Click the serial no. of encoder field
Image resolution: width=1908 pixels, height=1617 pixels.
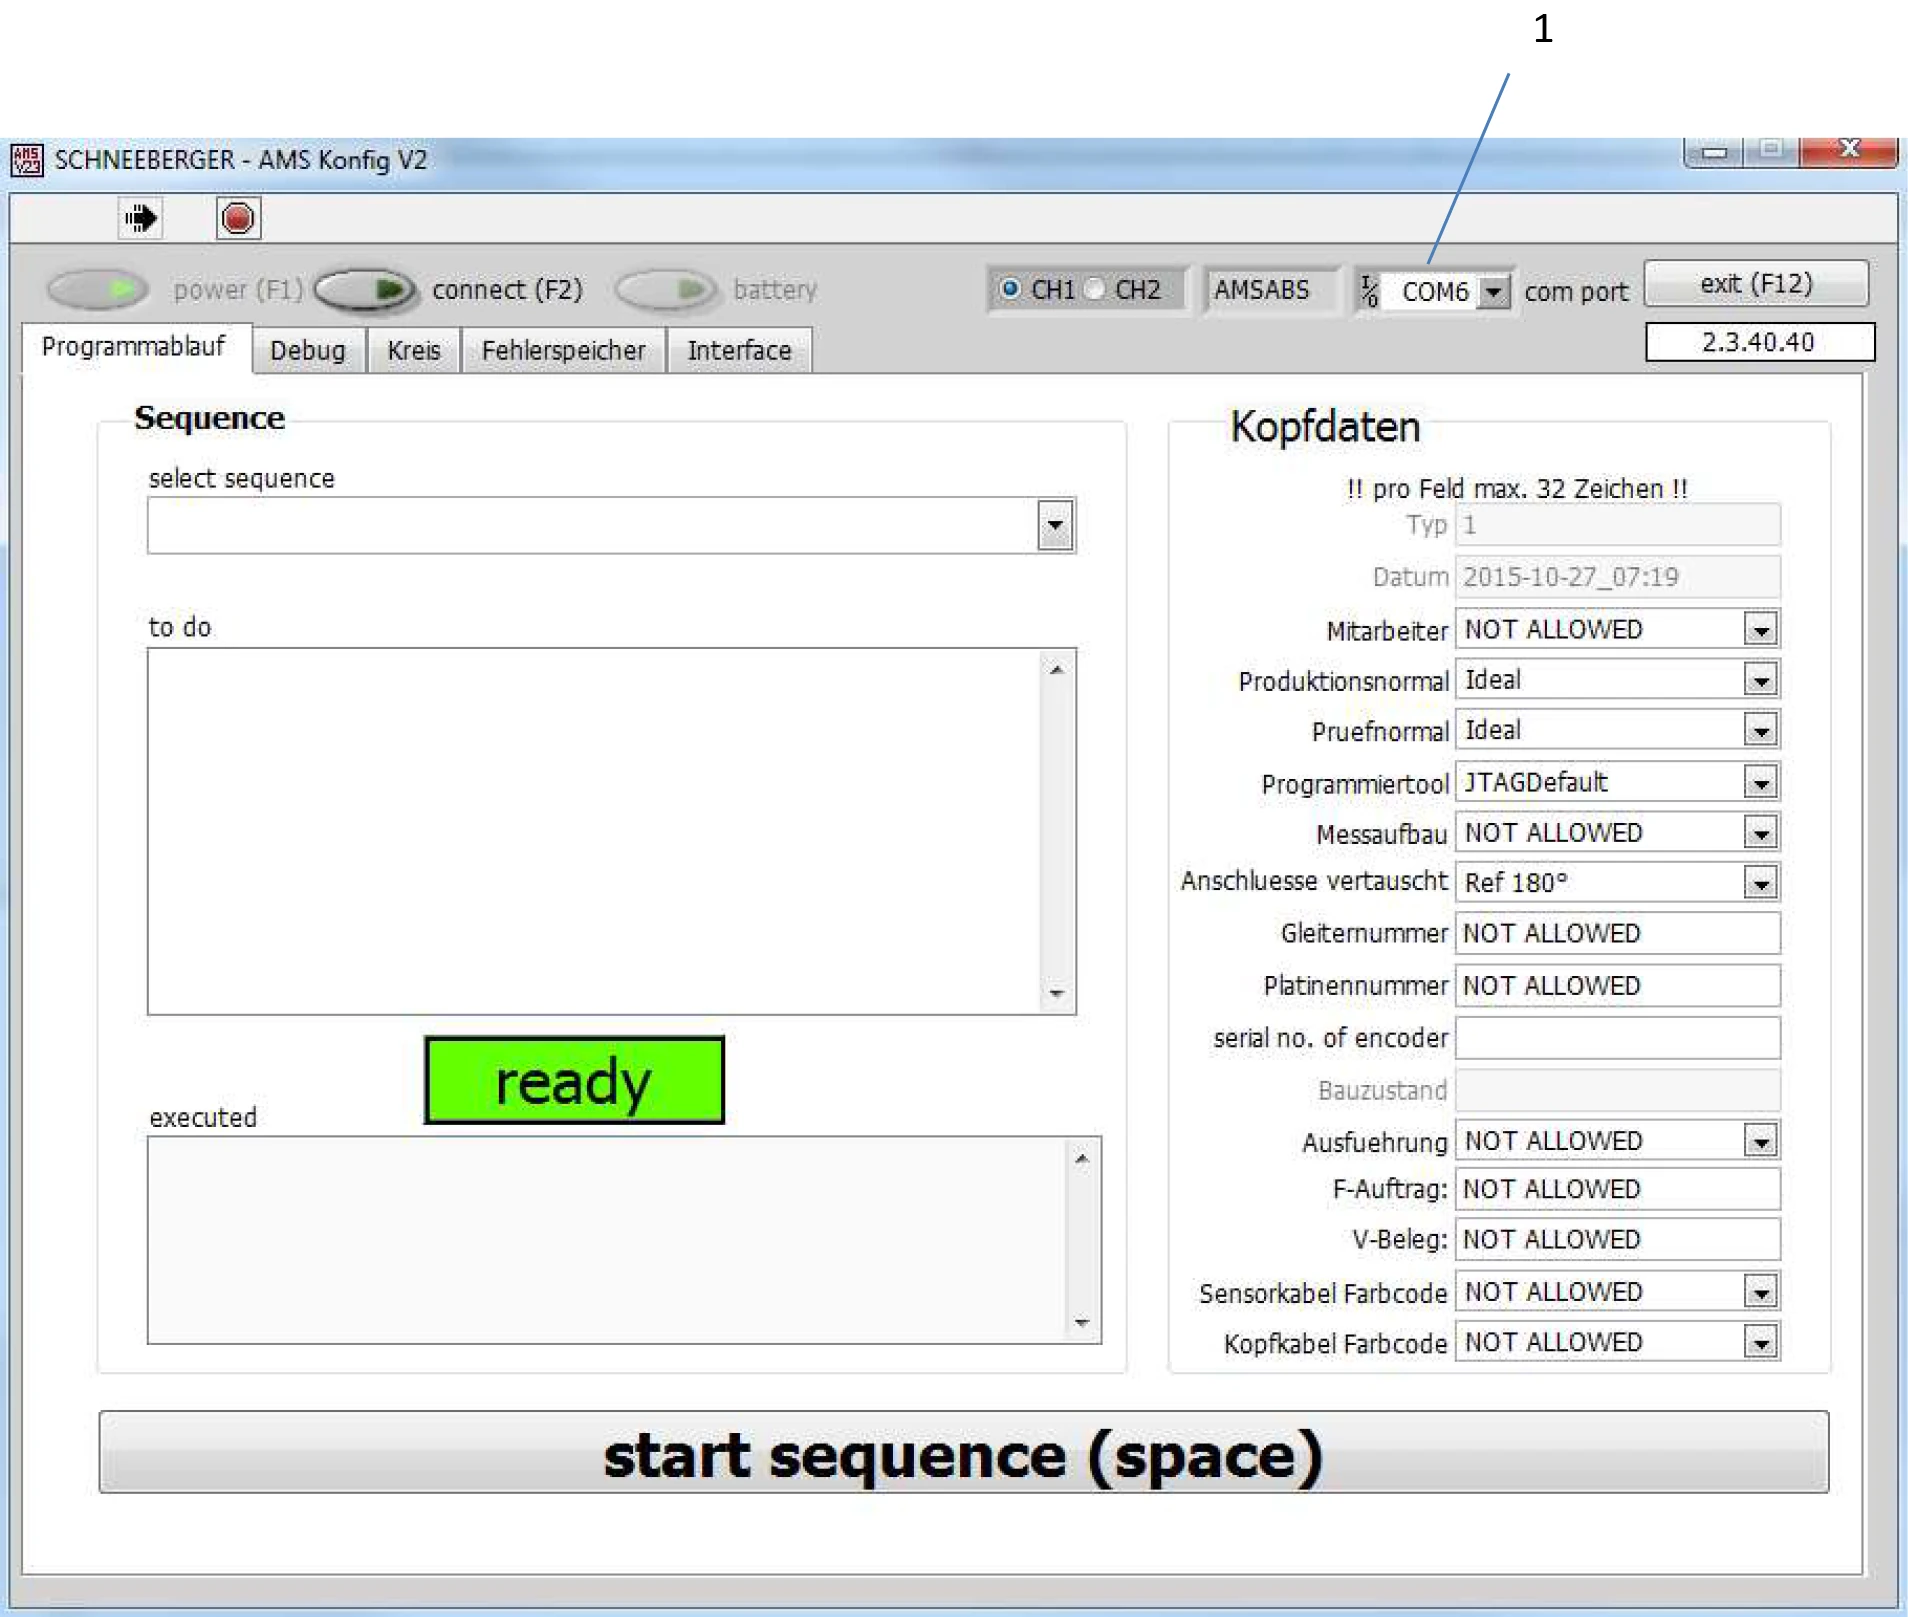(x=1616, y=1038)
